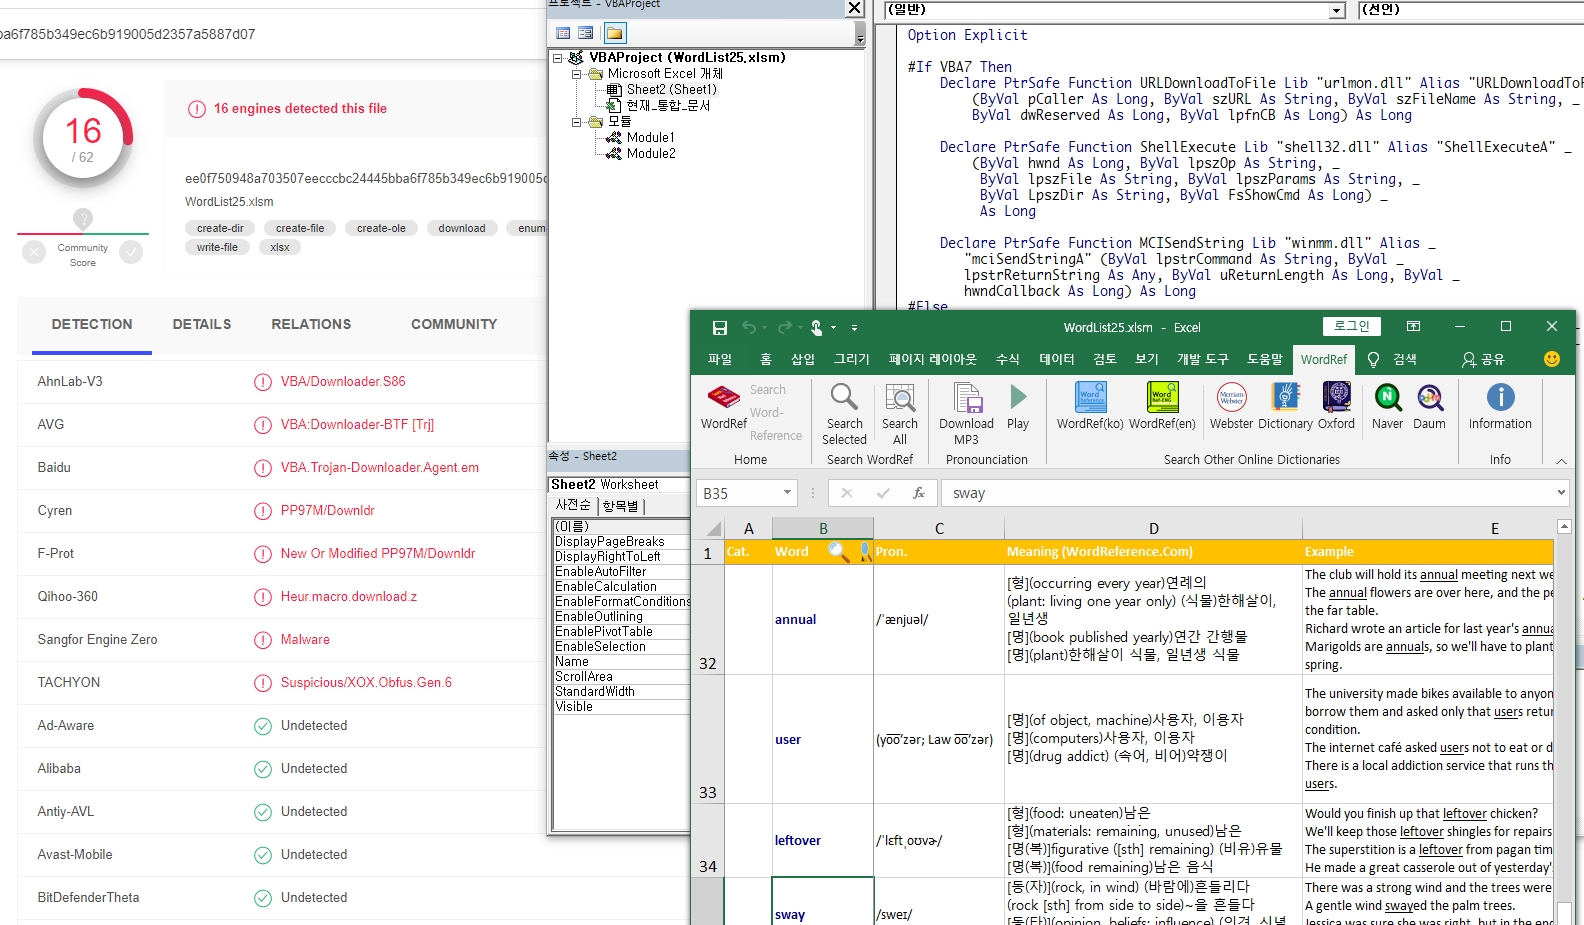1584x925 pixels.
Task: Select Sheet2 (Sheet1) in project tree
Action: coord(671,90)
